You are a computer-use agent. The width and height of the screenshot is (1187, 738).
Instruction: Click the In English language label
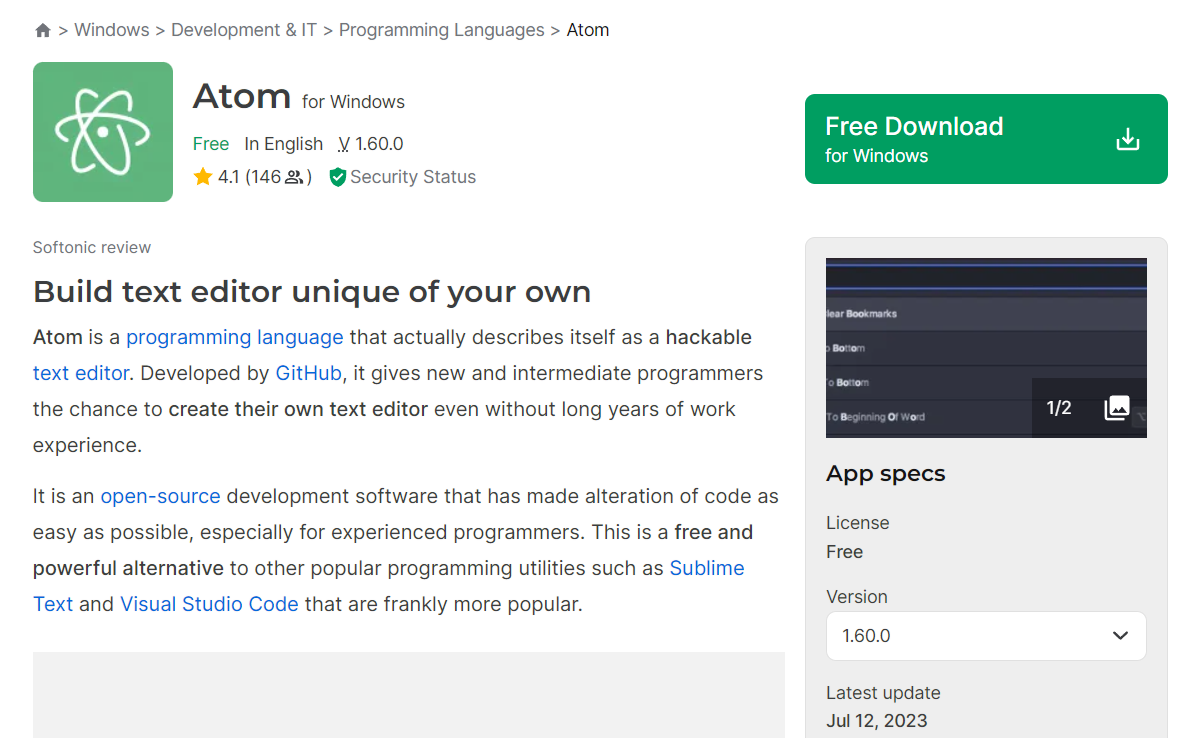pyautogui.click(x=283, y=144)
